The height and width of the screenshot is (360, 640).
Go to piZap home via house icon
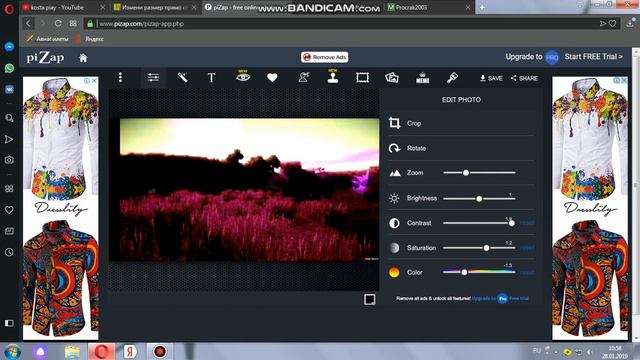pyautogui.click(x=83, y=58)
